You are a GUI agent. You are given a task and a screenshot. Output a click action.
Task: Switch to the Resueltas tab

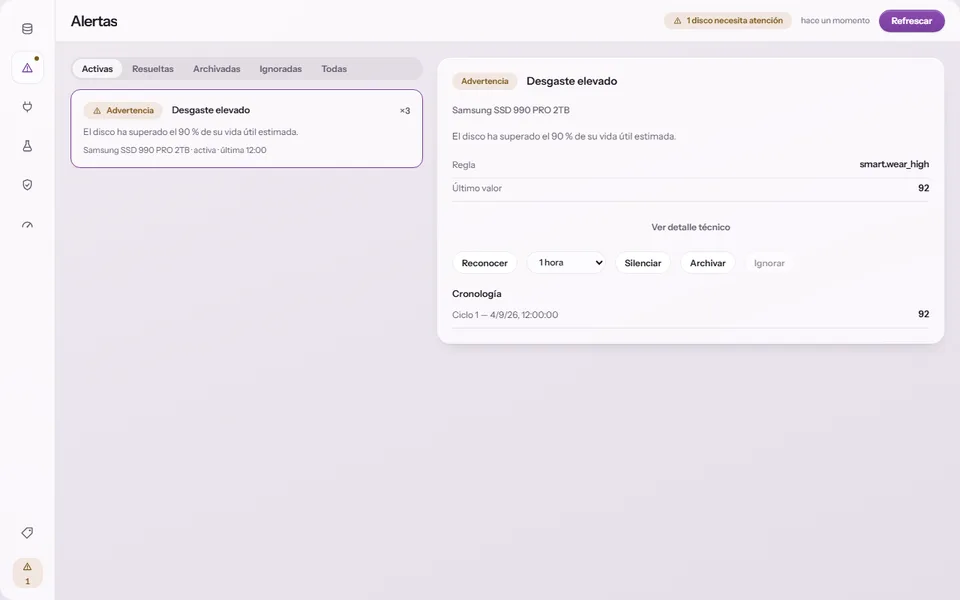(152, 69)
